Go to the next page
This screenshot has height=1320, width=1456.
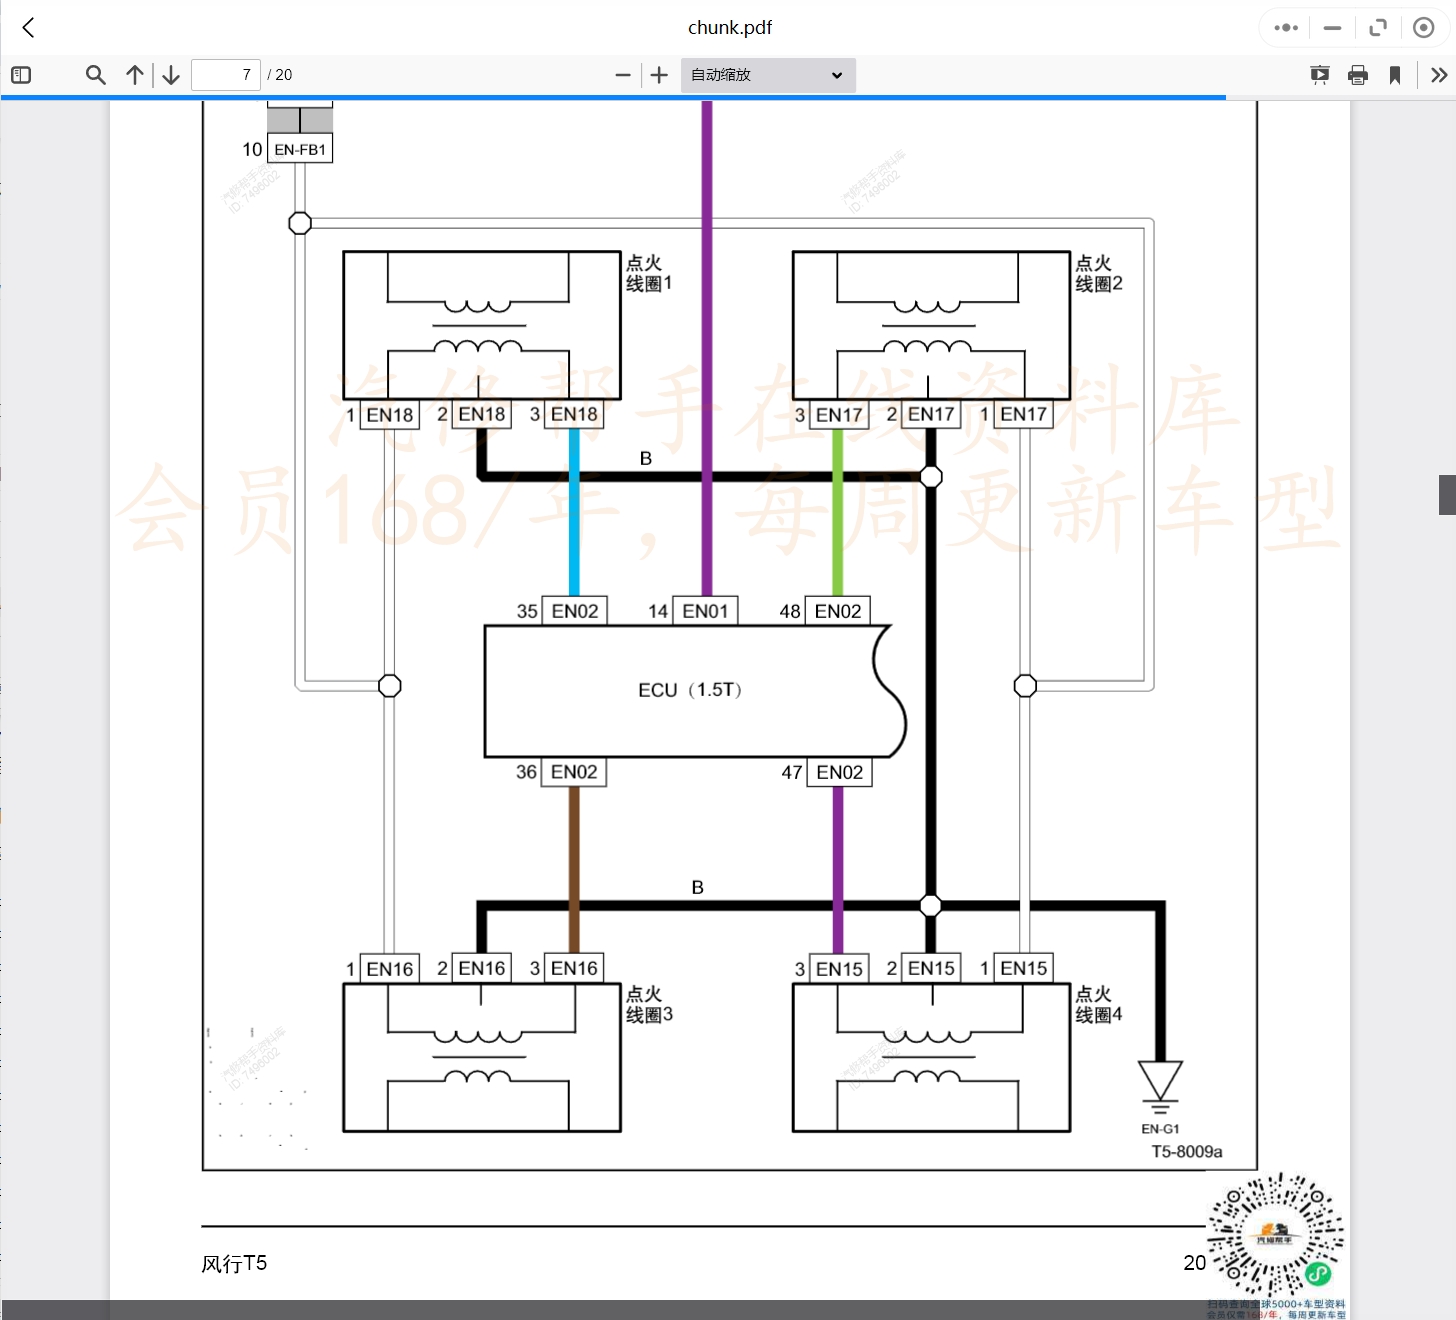171,75
